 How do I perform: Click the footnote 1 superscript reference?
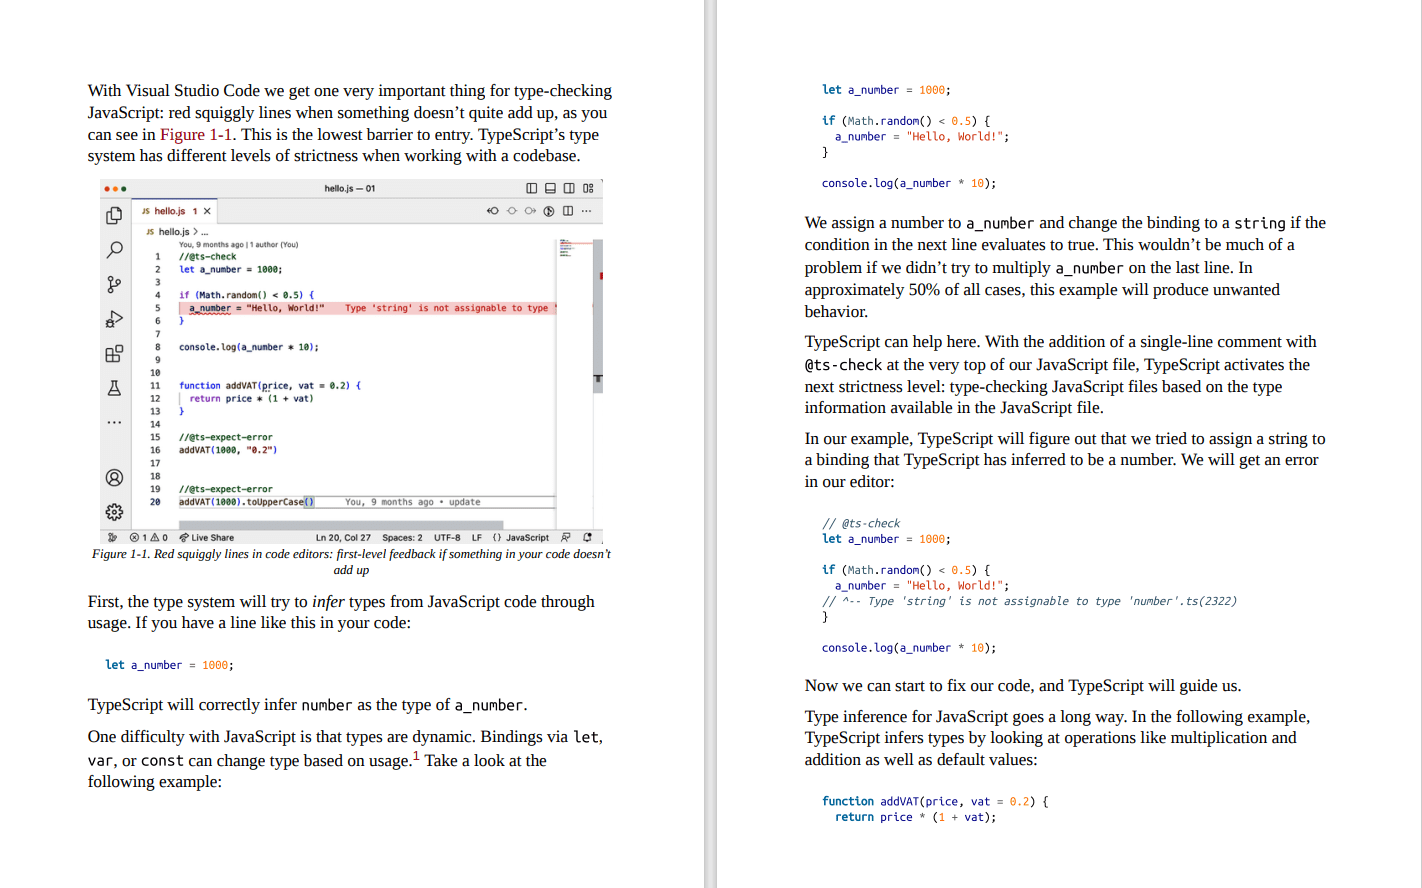coord(416,755)
